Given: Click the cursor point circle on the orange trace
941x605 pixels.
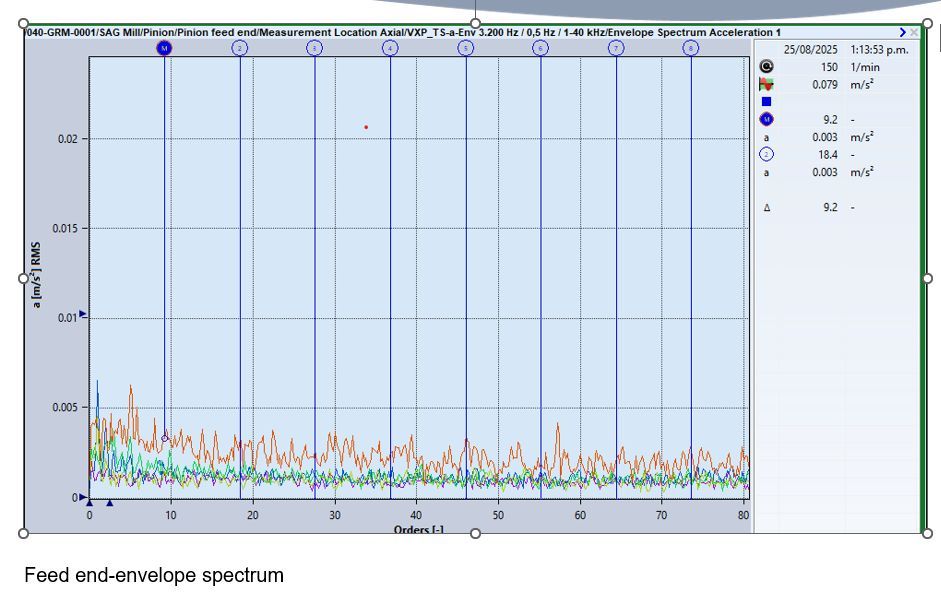Looking at the screenshot, I should click(165, 438).
